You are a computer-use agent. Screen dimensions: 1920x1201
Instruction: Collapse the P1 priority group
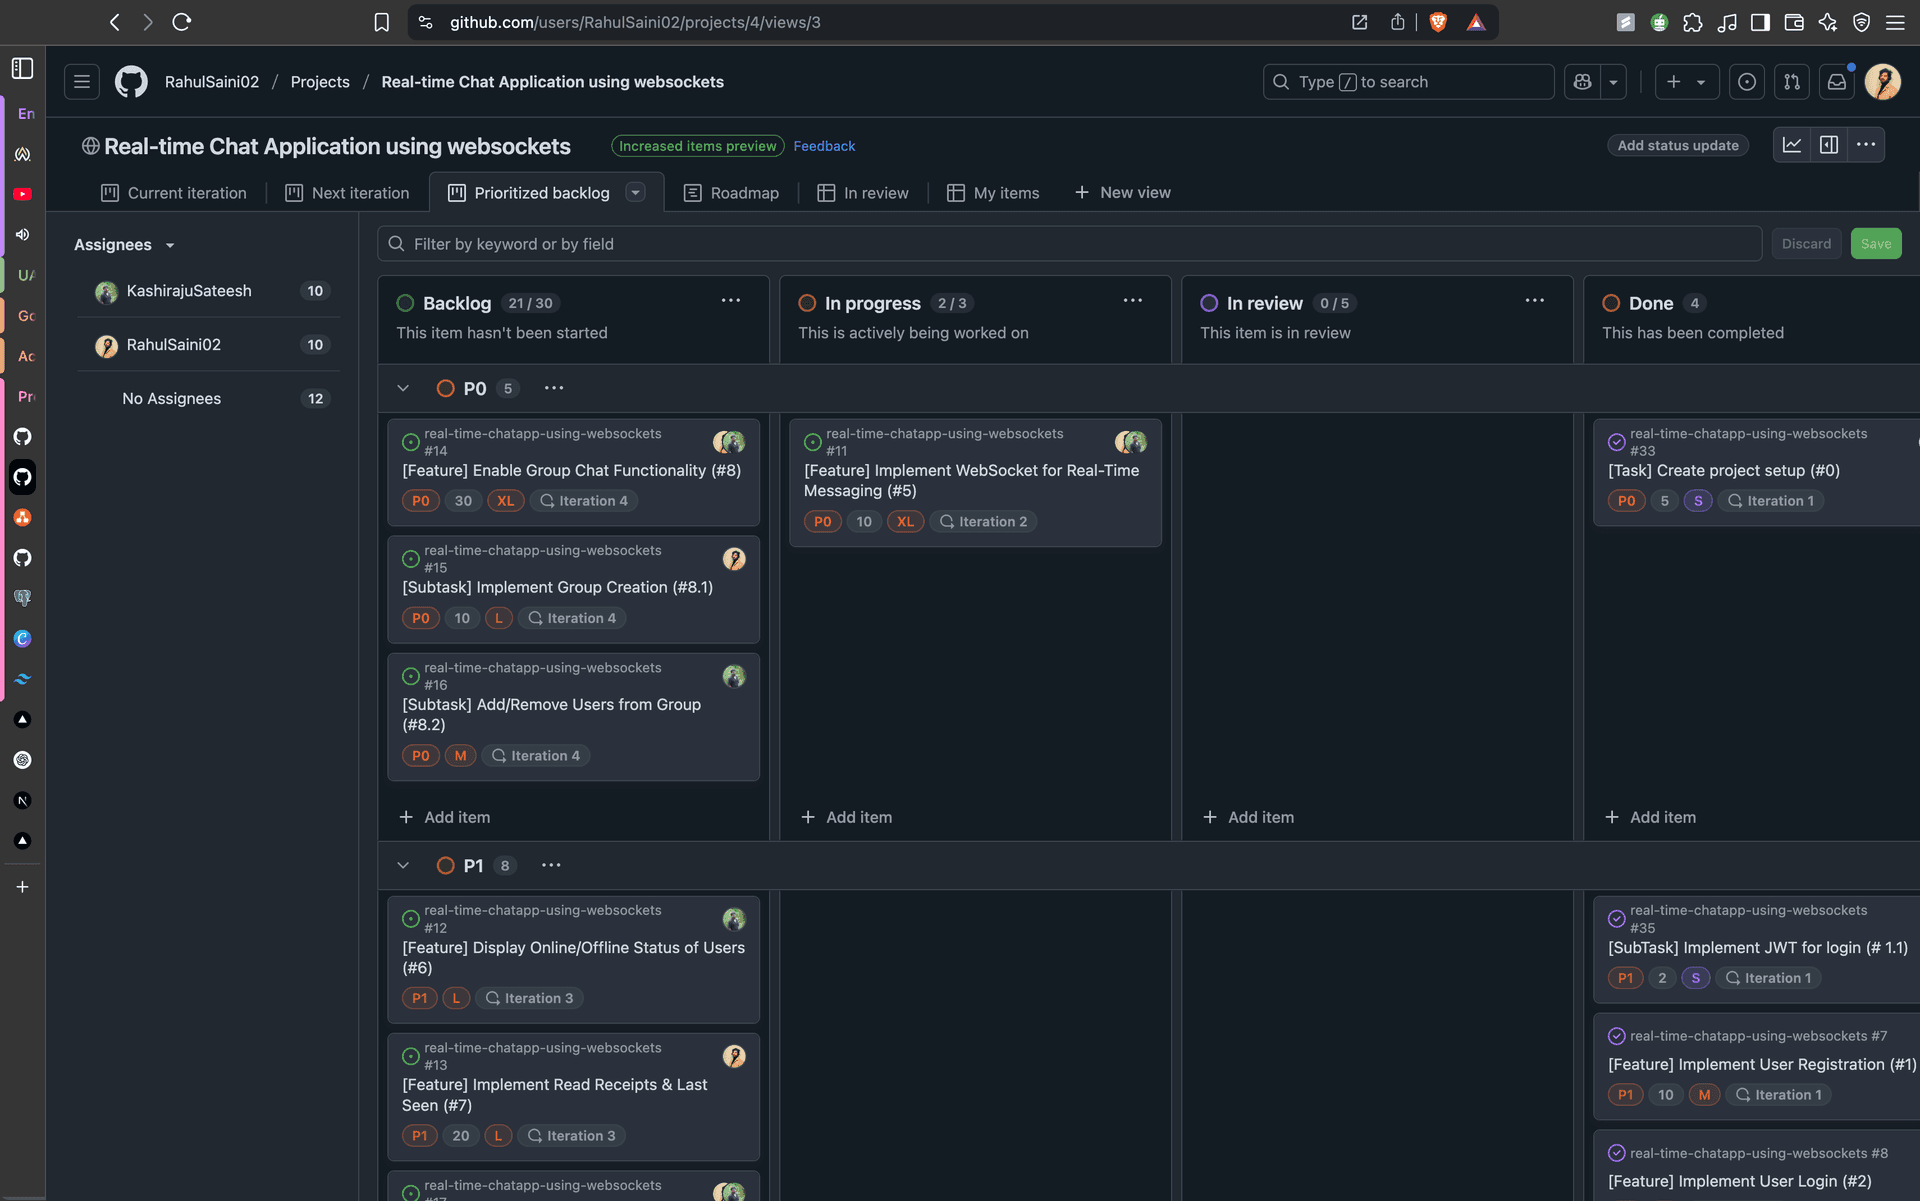[403, 865]
